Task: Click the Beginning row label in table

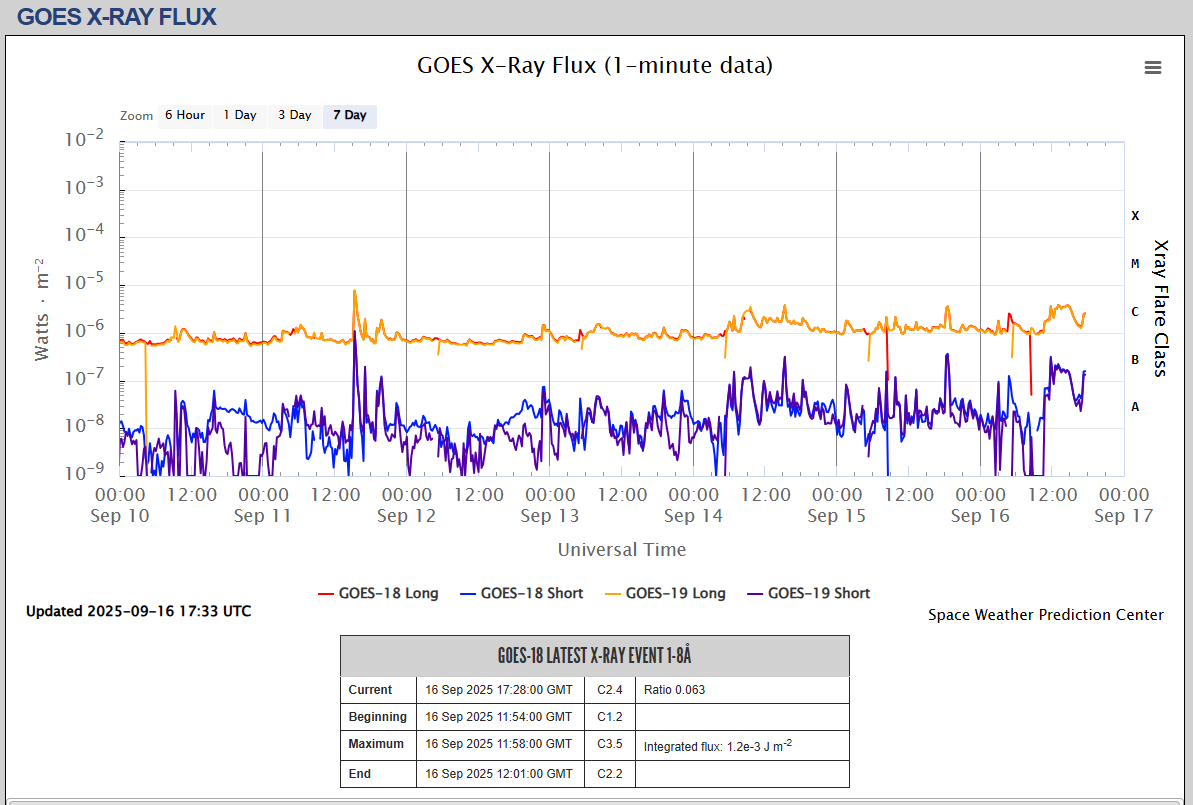Action: click(x=377, y=717)
